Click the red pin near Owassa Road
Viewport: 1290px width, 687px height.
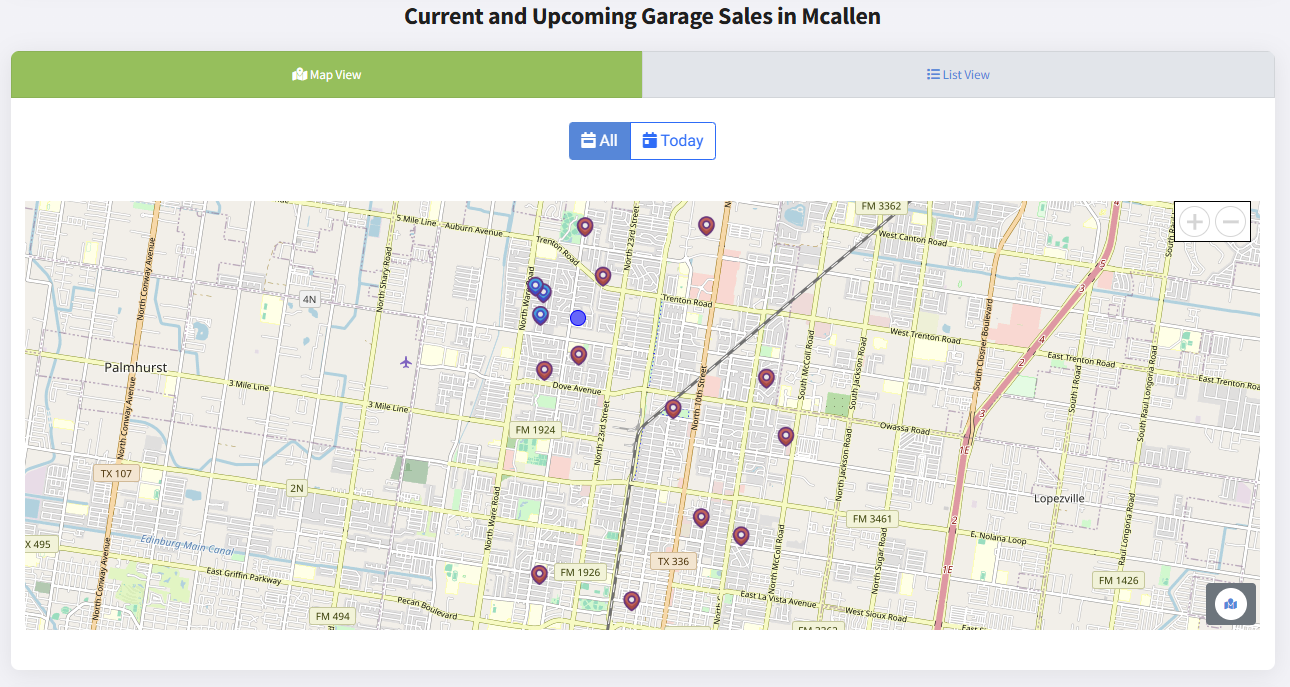786,436
